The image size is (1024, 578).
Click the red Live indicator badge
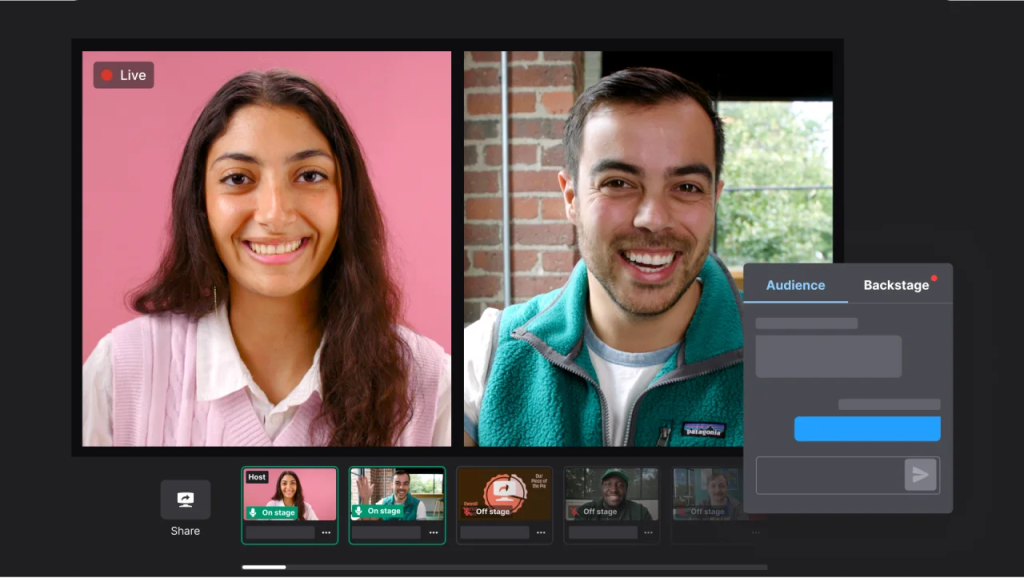point(123,75)
